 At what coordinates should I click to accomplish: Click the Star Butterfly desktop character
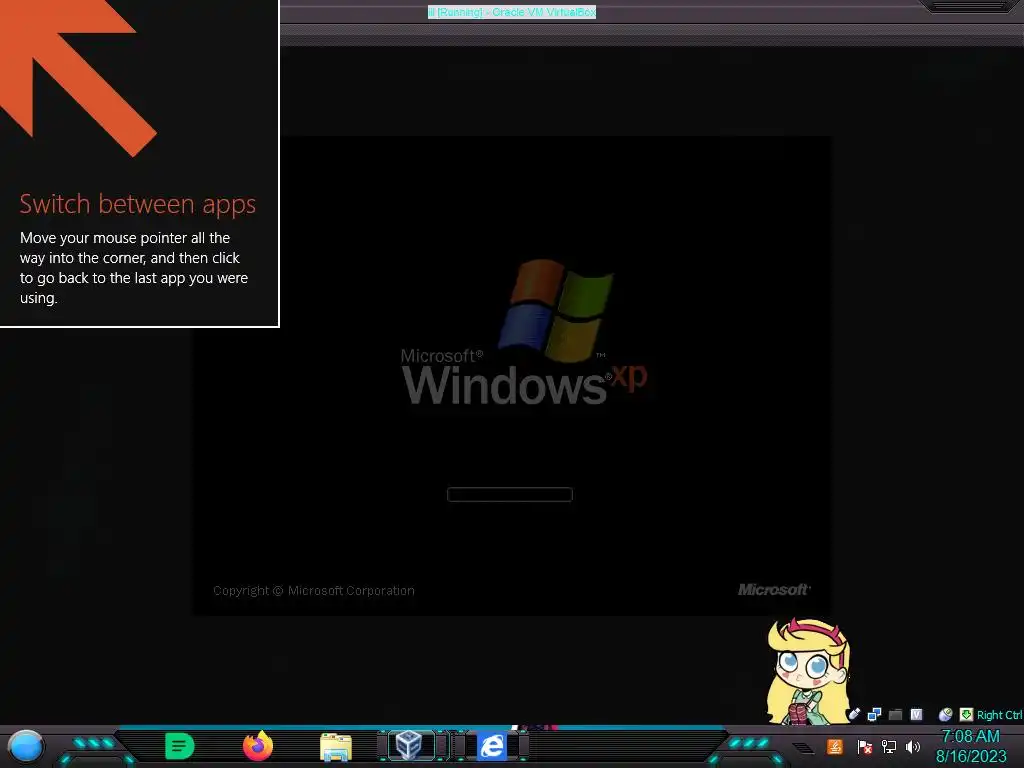tap(808, 671)
